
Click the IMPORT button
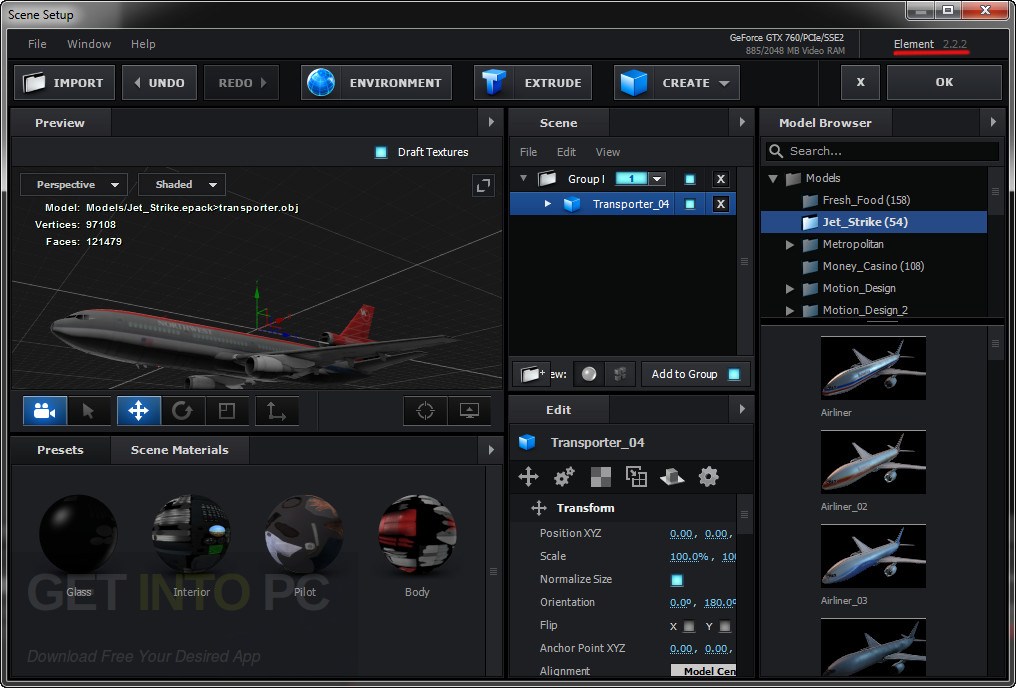(x=63, y=82)
